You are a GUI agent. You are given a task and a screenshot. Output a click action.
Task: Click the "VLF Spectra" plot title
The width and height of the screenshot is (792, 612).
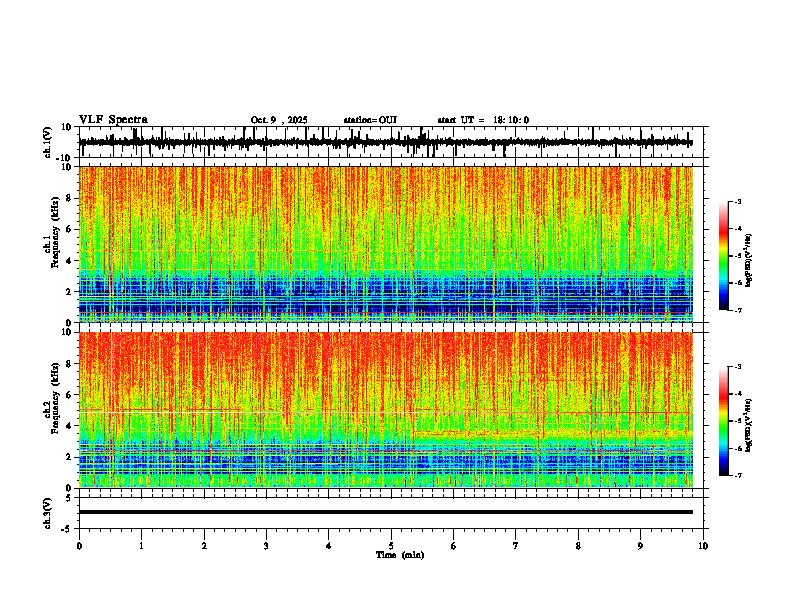coord(113,120)
